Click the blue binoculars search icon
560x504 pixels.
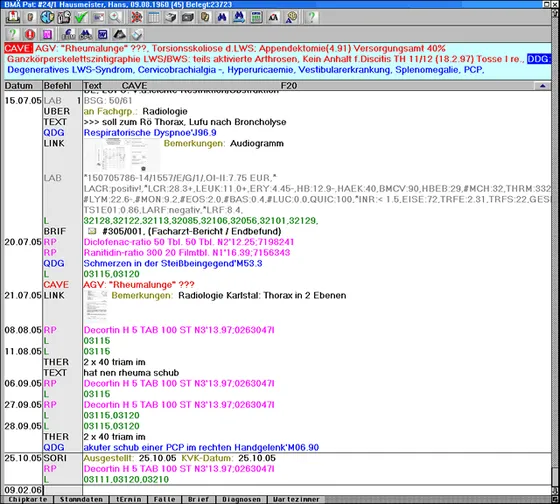pyautogui.click(x=222, y=17)
